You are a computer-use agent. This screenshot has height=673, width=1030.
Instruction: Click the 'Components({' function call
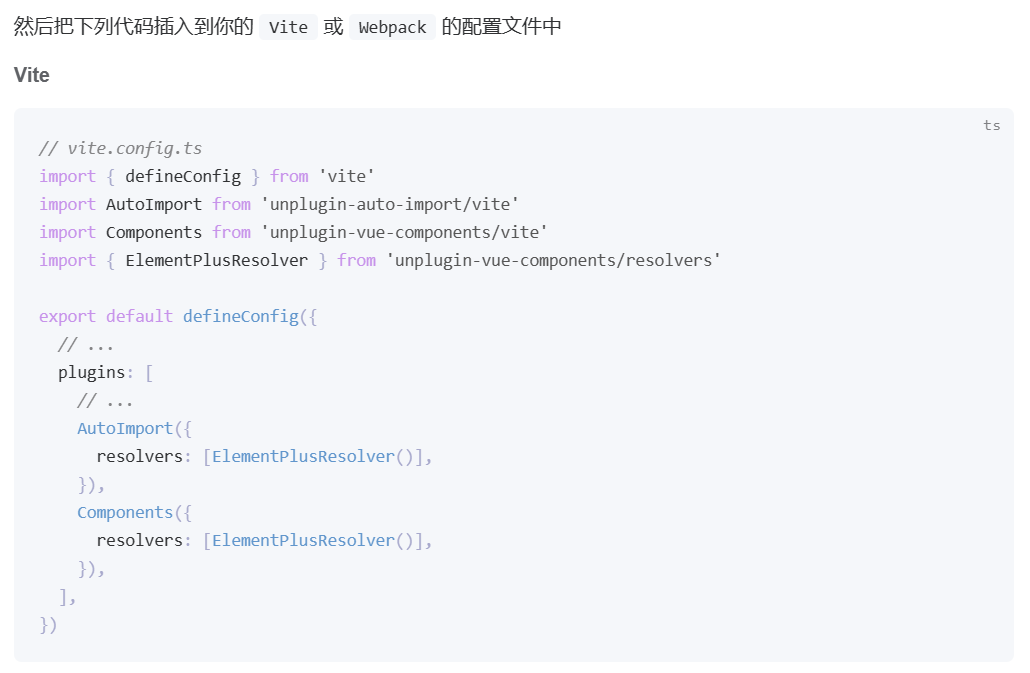tap(134, 512)
